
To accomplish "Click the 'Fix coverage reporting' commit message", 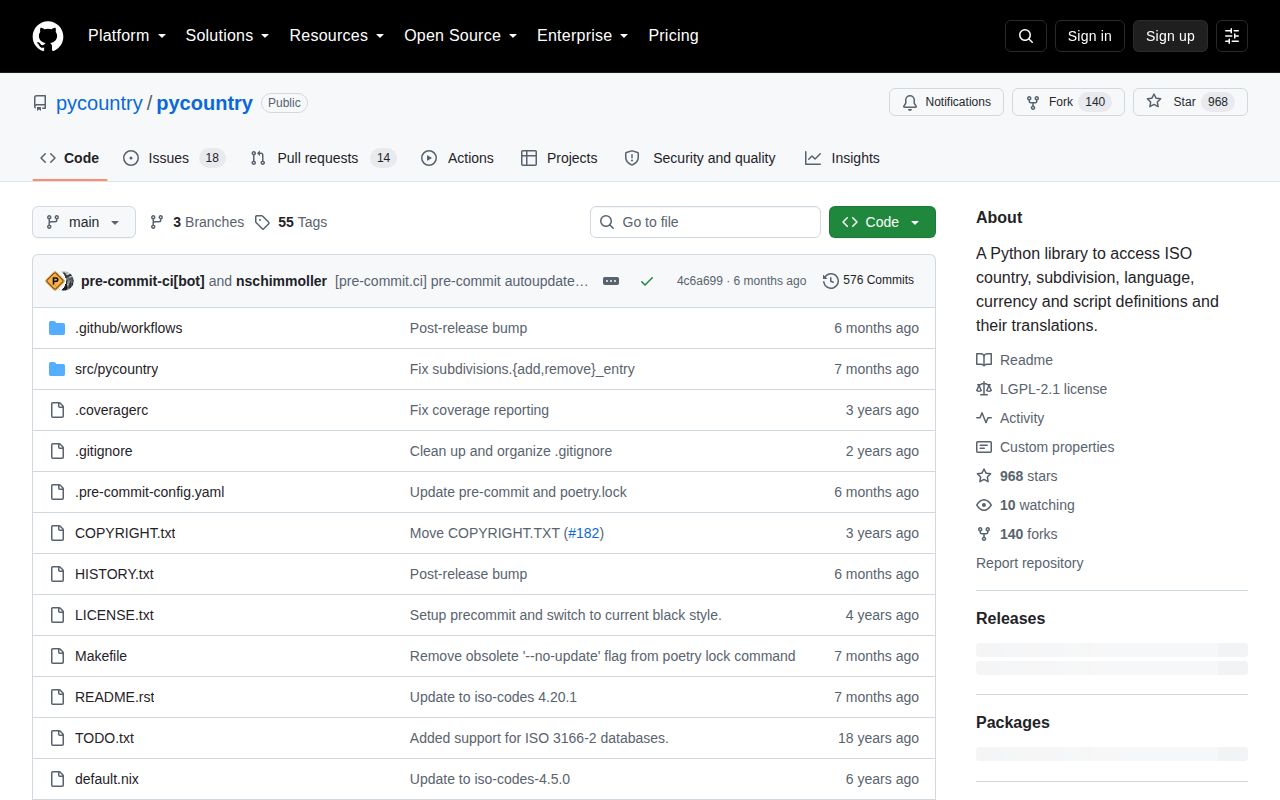I will pos(479,410).
